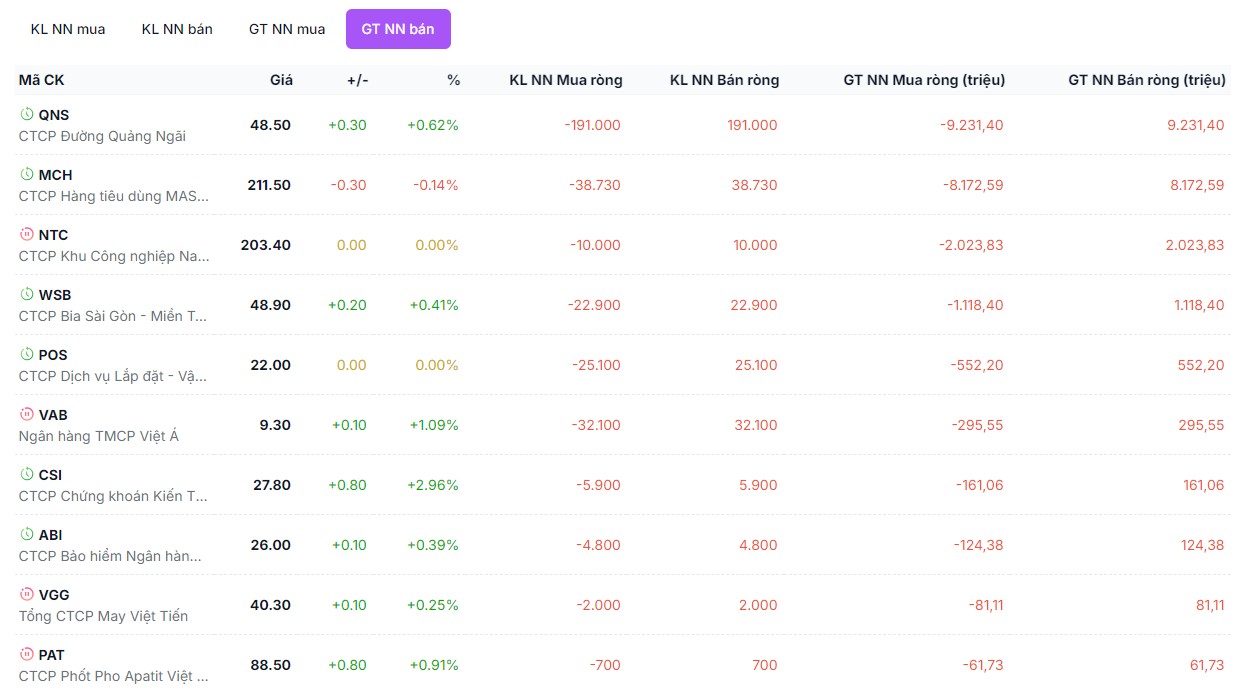Open the GT NN mua tab
Viewport: 1237px width, 690px height.
(x=287, y=29)
